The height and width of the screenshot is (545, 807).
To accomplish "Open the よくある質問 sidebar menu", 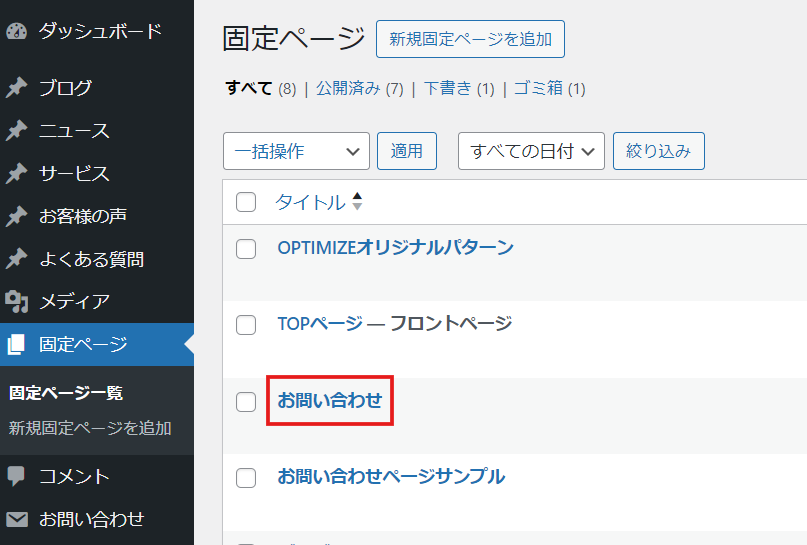I will [92, 259].
